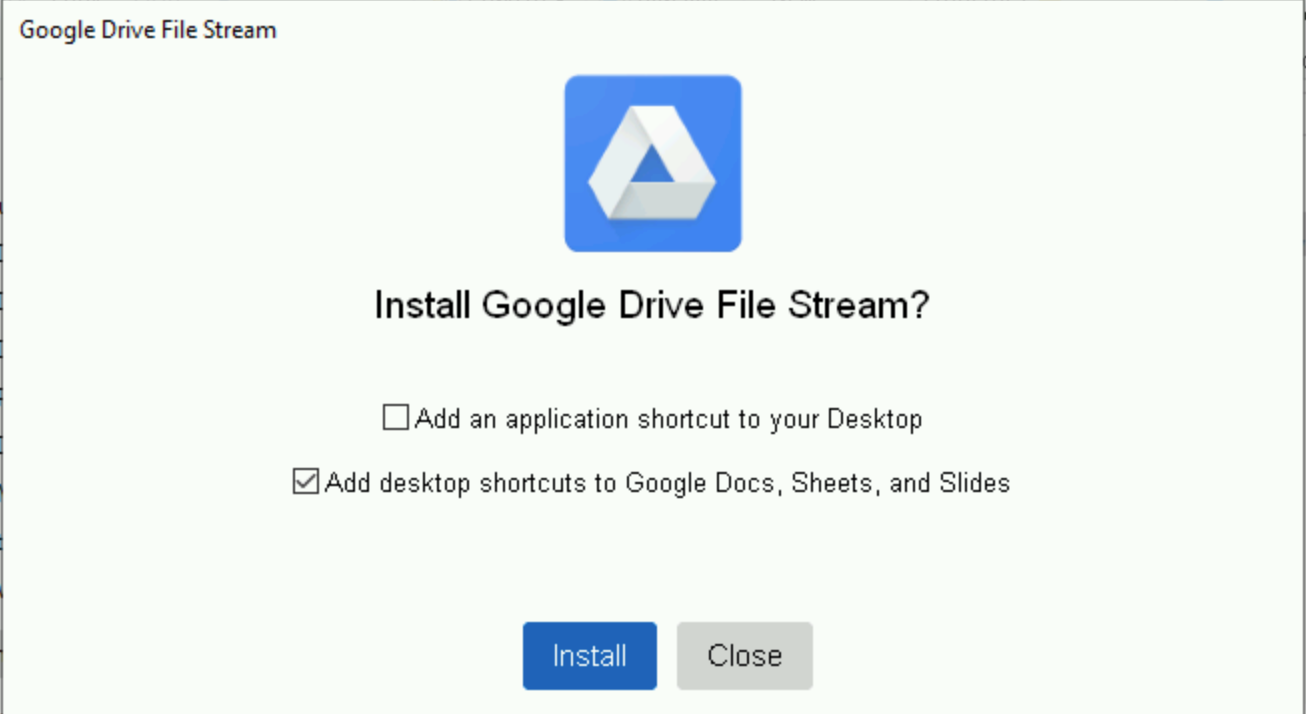Image resolution: width=1306 pixels, height=714 pixels.
Task: Click the blank space between checkboxes and buttons
Action: coord(652,560)
